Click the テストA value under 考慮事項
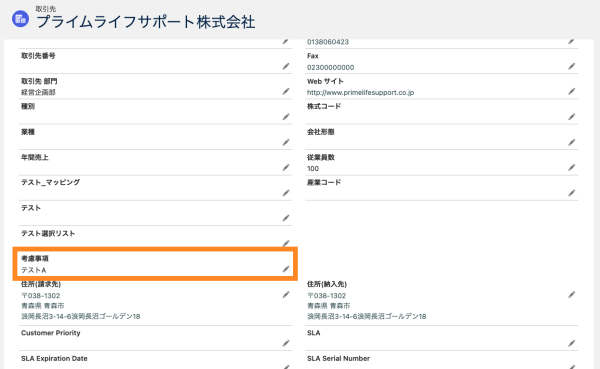The image size is (600, 369). pos(34,270)
